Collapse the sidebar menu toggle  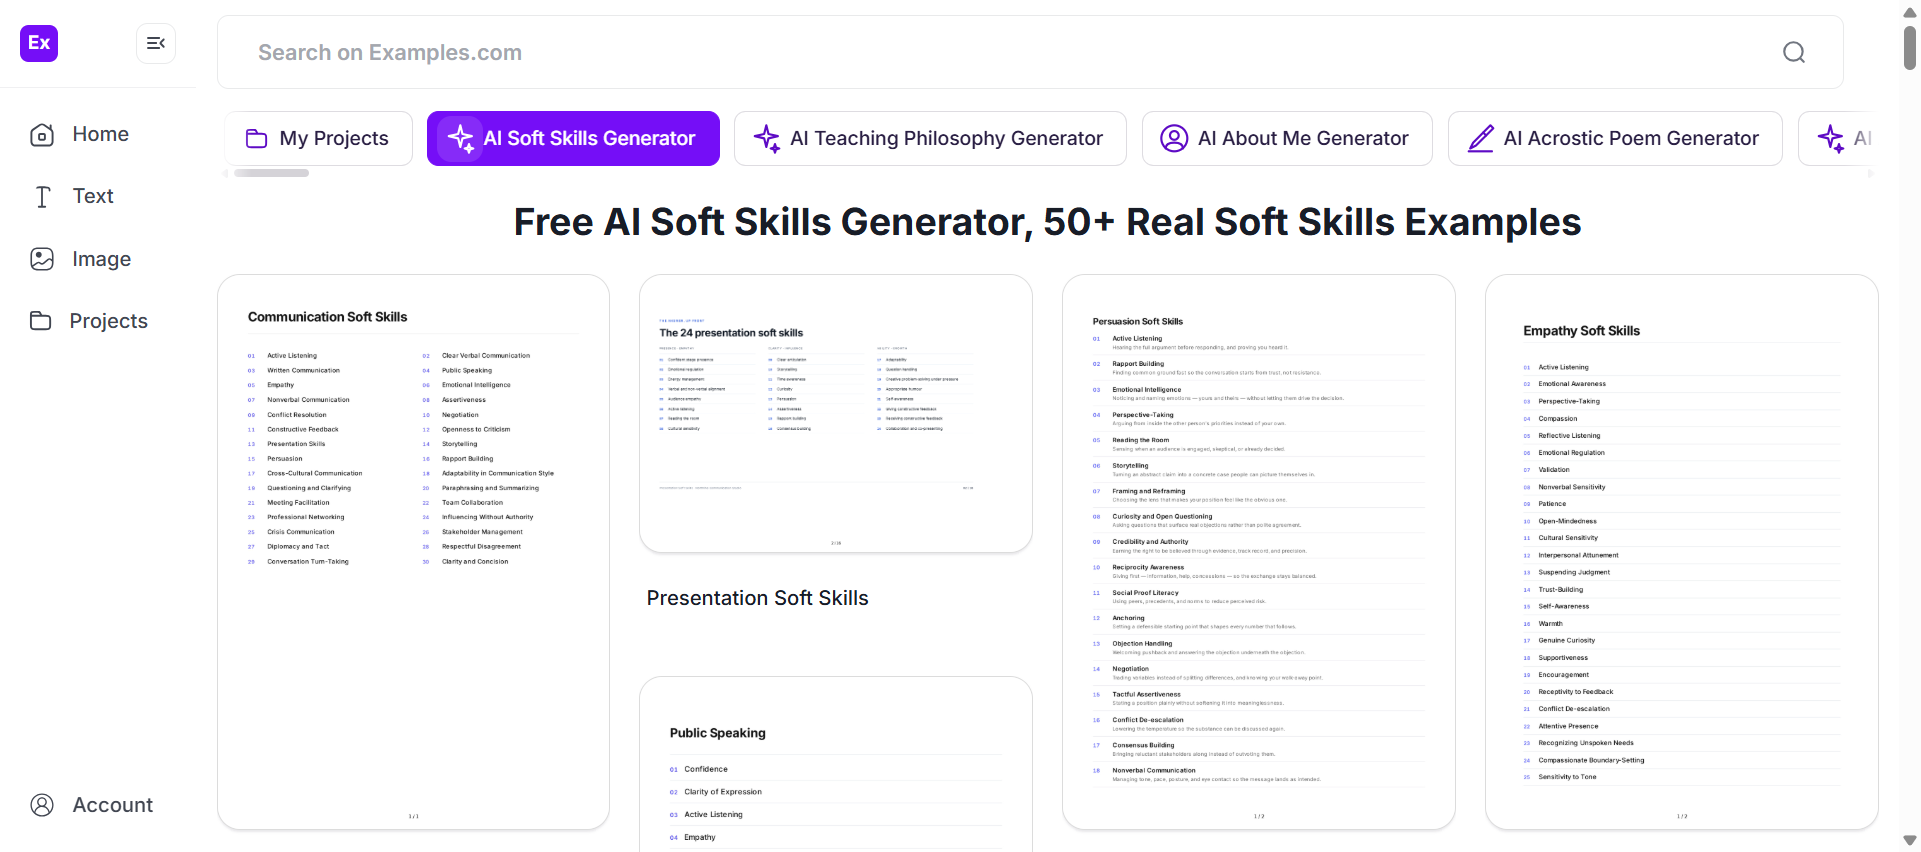[156, 43]
